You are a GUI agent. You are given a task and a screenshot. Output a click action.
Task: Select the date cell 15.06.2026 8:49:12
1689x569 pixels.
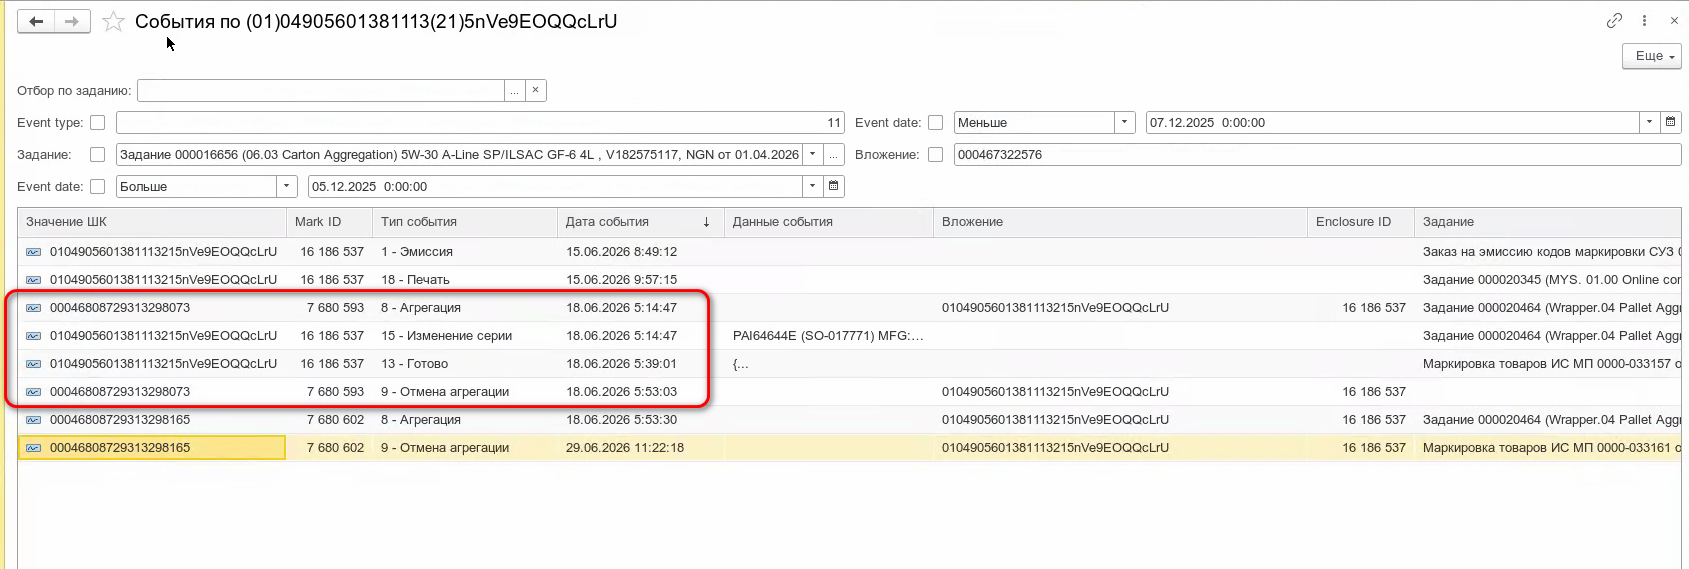pos(640,252)
